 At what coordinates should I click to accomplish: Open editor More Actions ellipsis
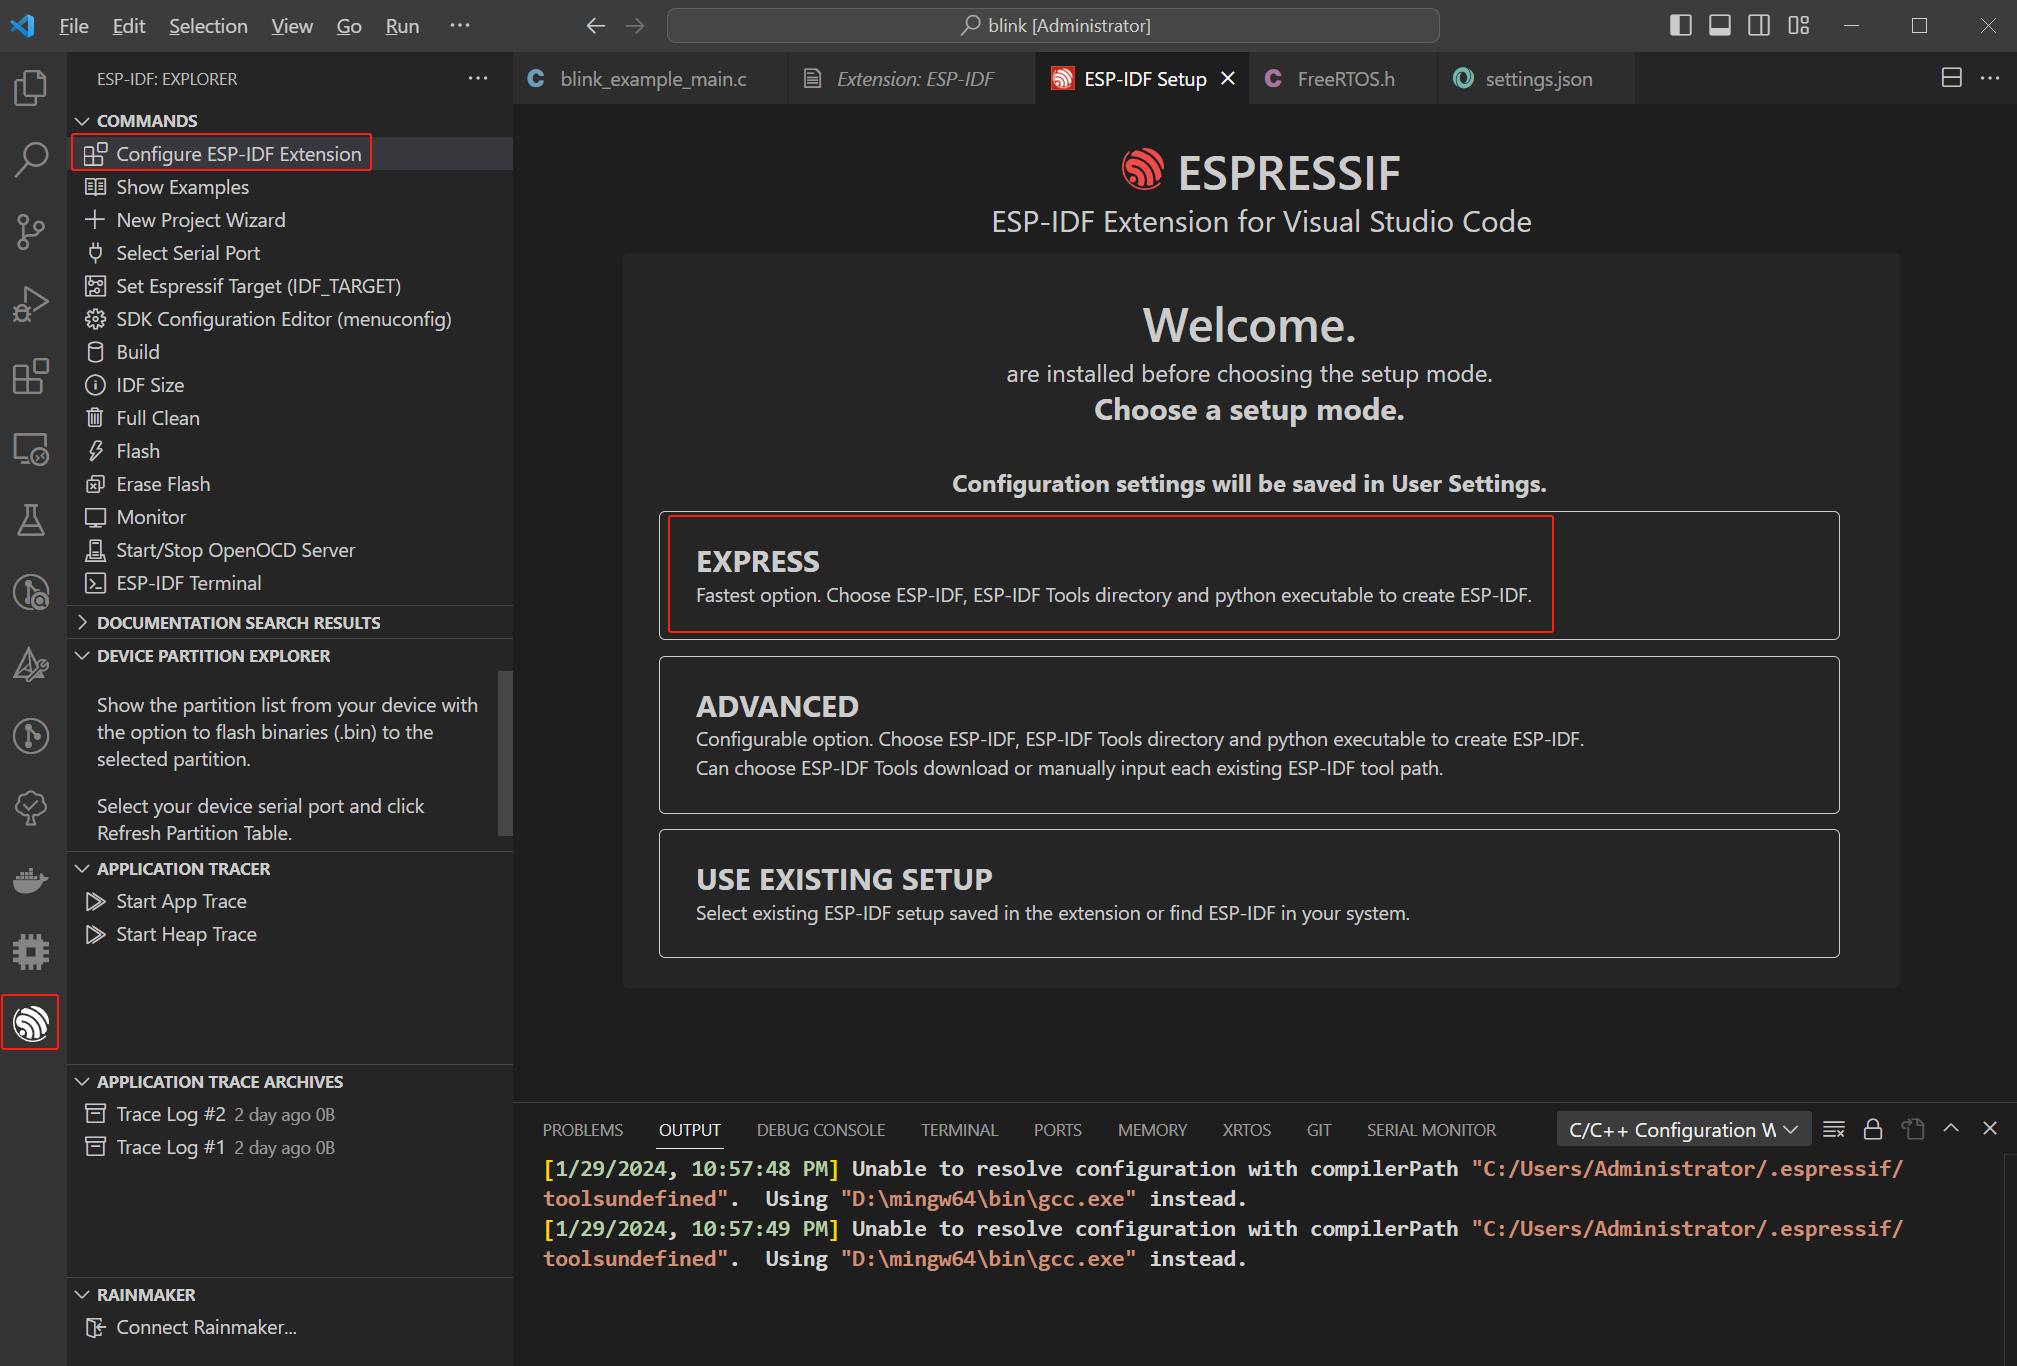(x=1990, y=78)
